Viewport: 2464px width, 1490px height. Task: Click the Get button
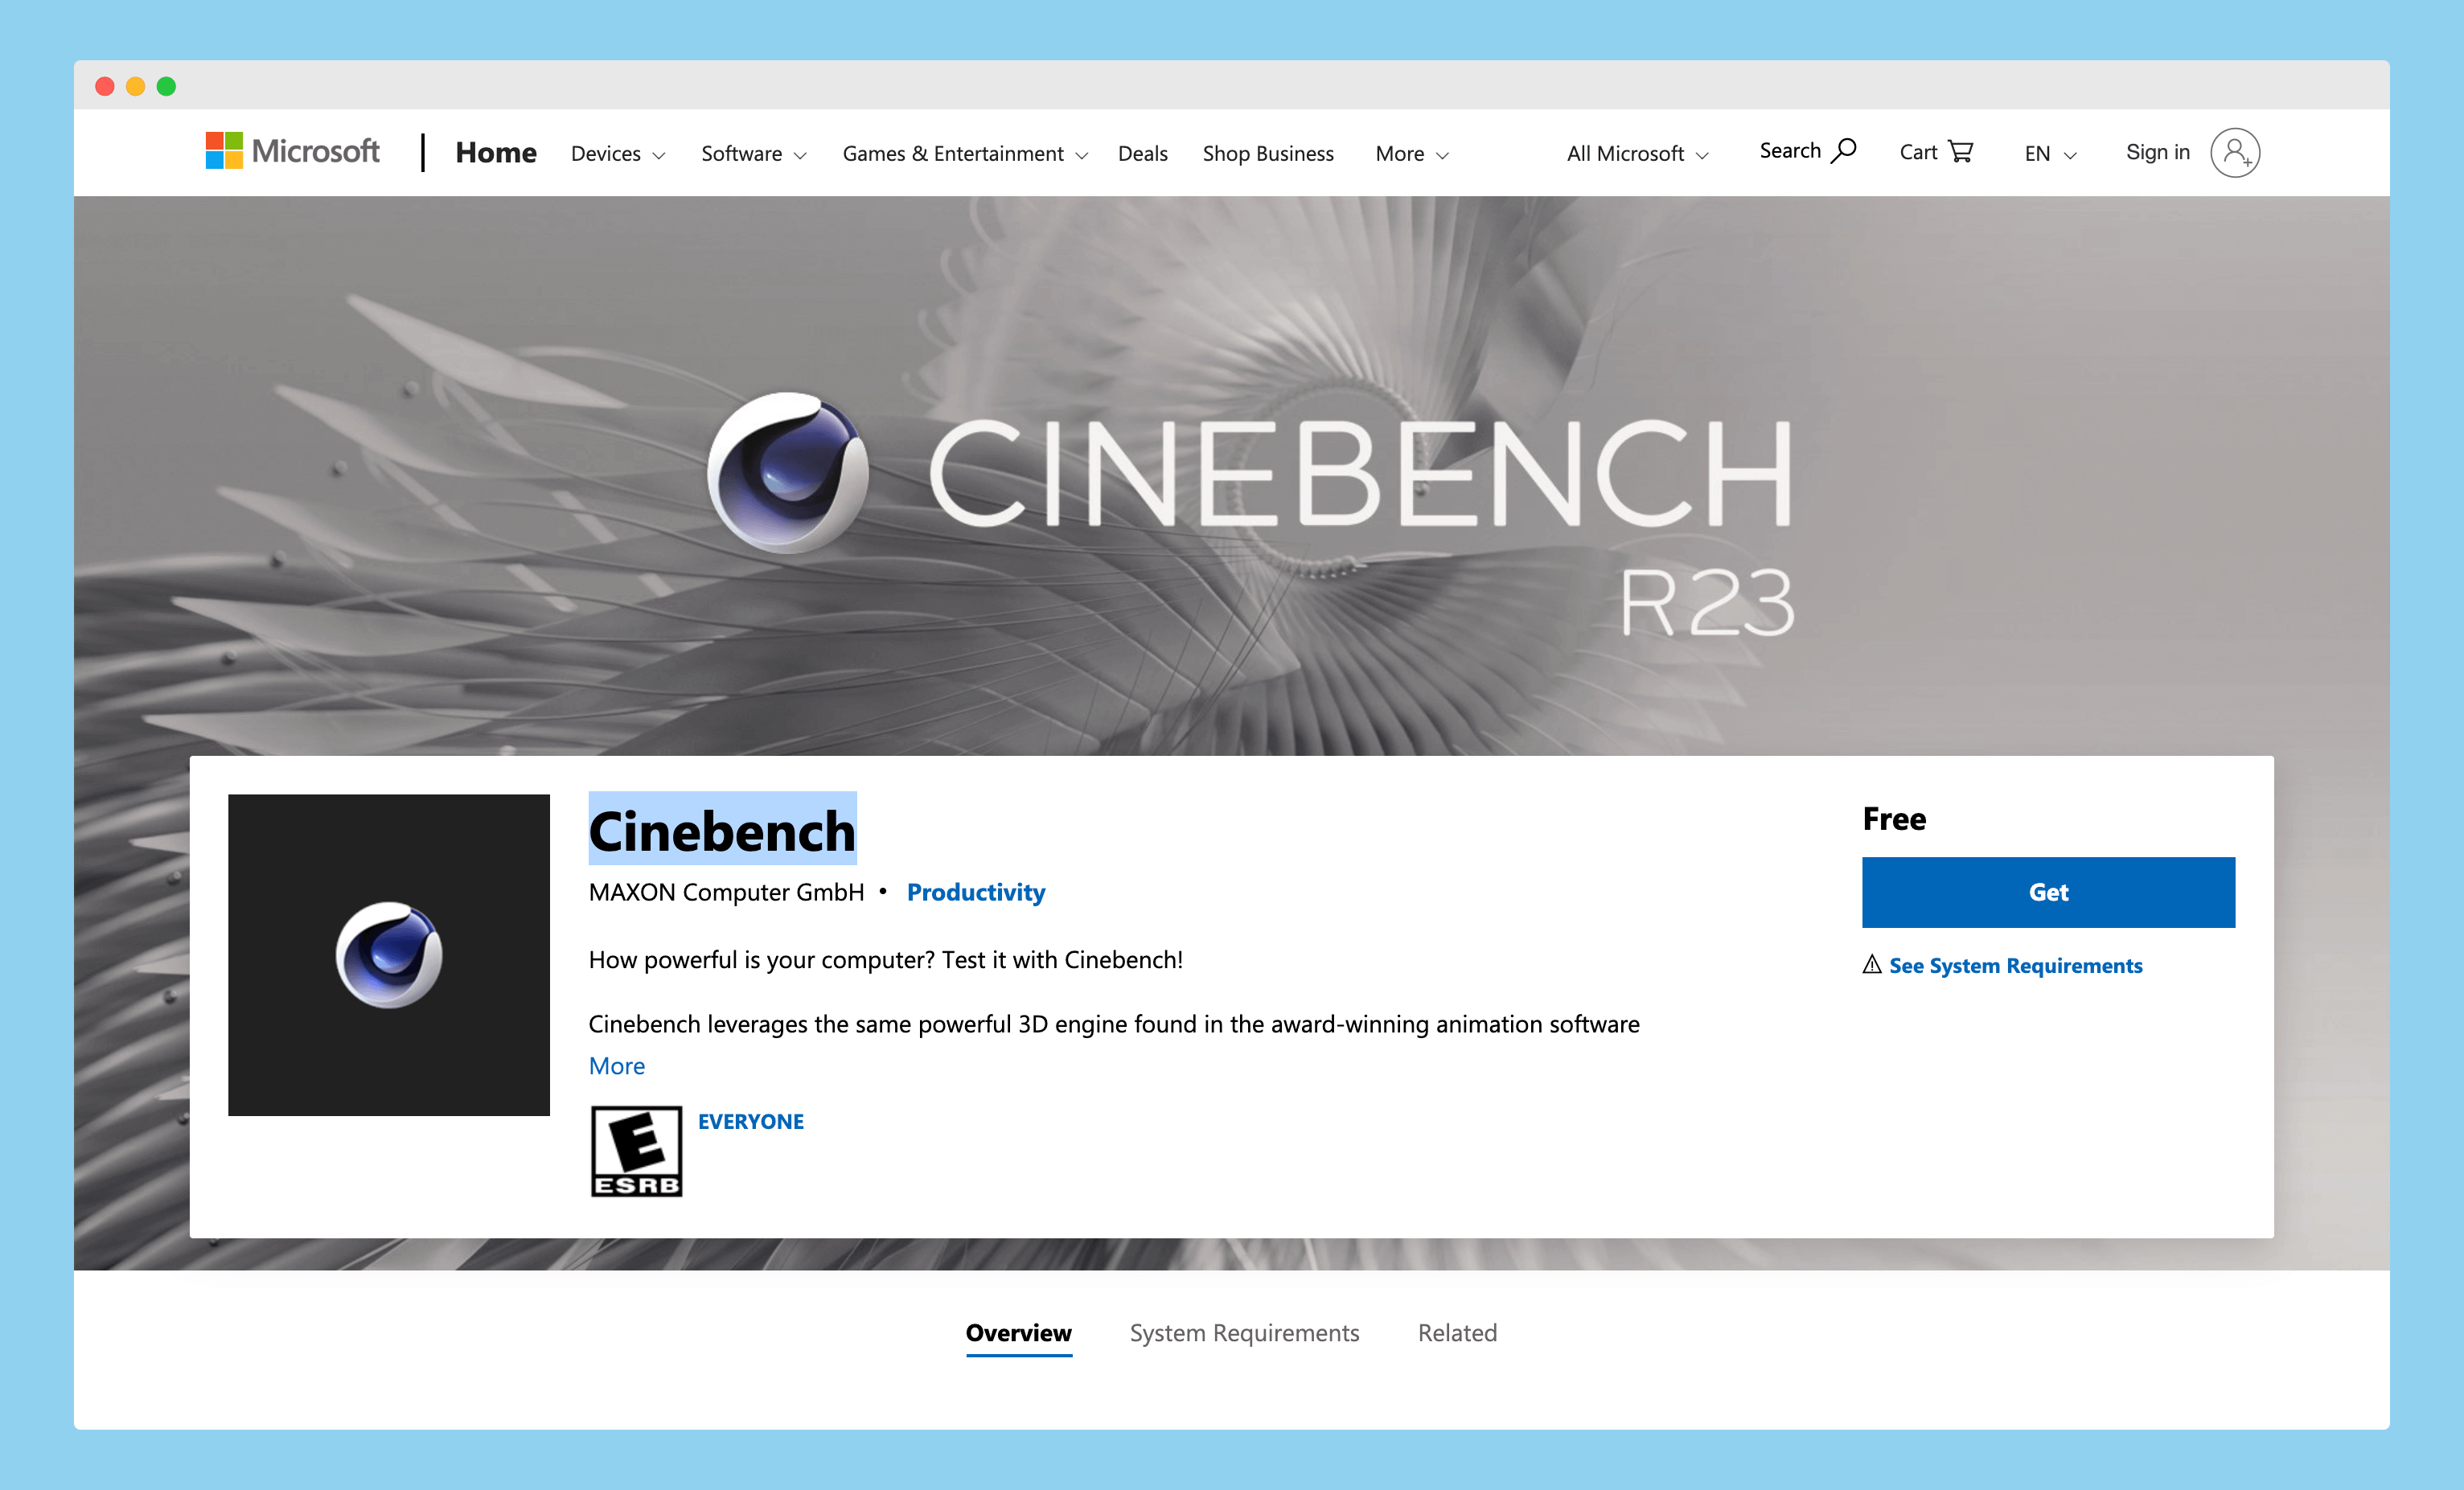[x=2048, y=892]
